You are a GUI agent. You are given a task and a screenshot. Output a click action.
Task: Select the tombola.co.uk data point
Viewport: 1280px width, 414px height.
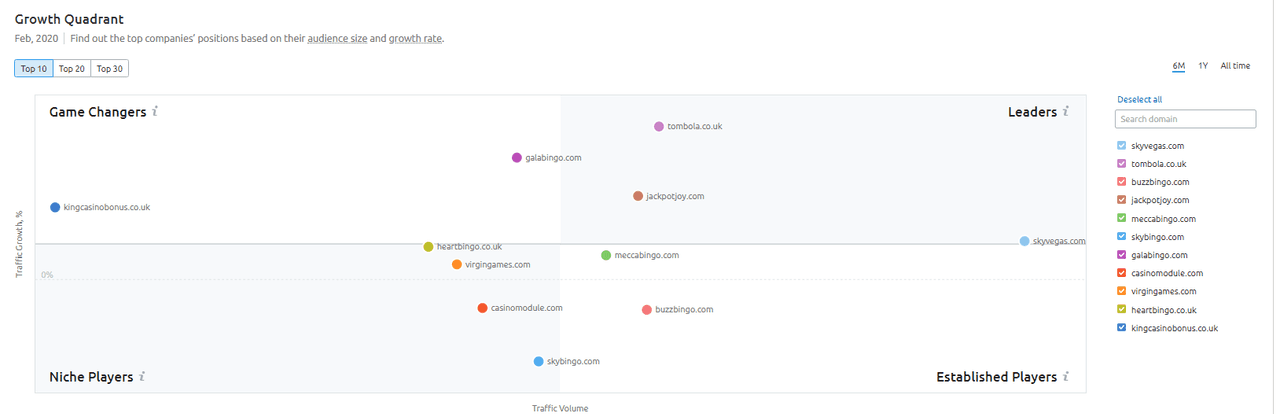(659, 127)
